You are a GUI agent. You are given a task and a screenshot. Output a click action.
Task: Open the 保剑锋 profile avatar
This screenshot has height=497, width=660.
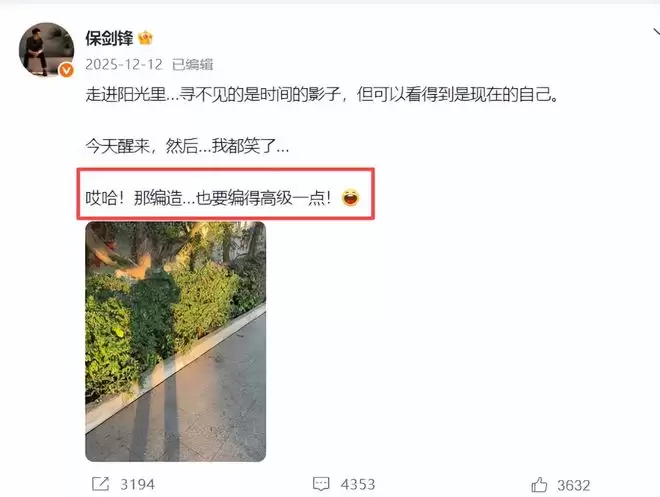click(x=46, y=50)
